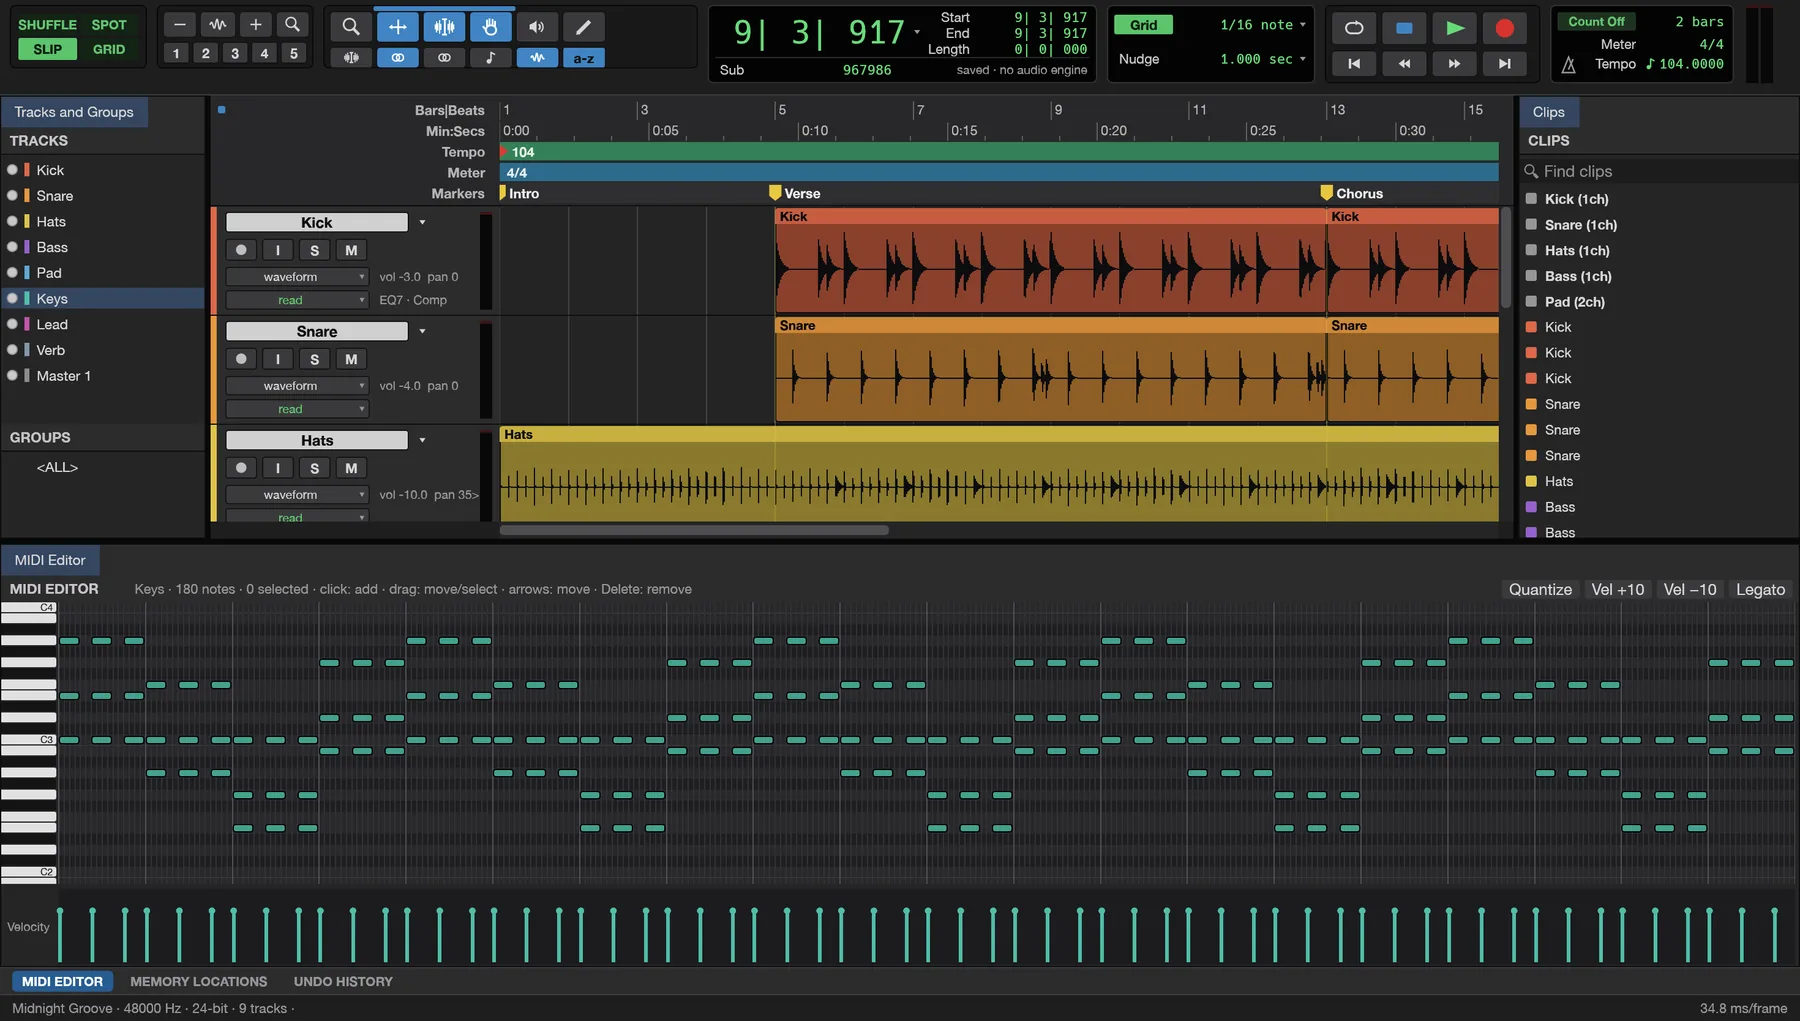Return to start of session
1800x1021 pixels.
(1354, 64)
